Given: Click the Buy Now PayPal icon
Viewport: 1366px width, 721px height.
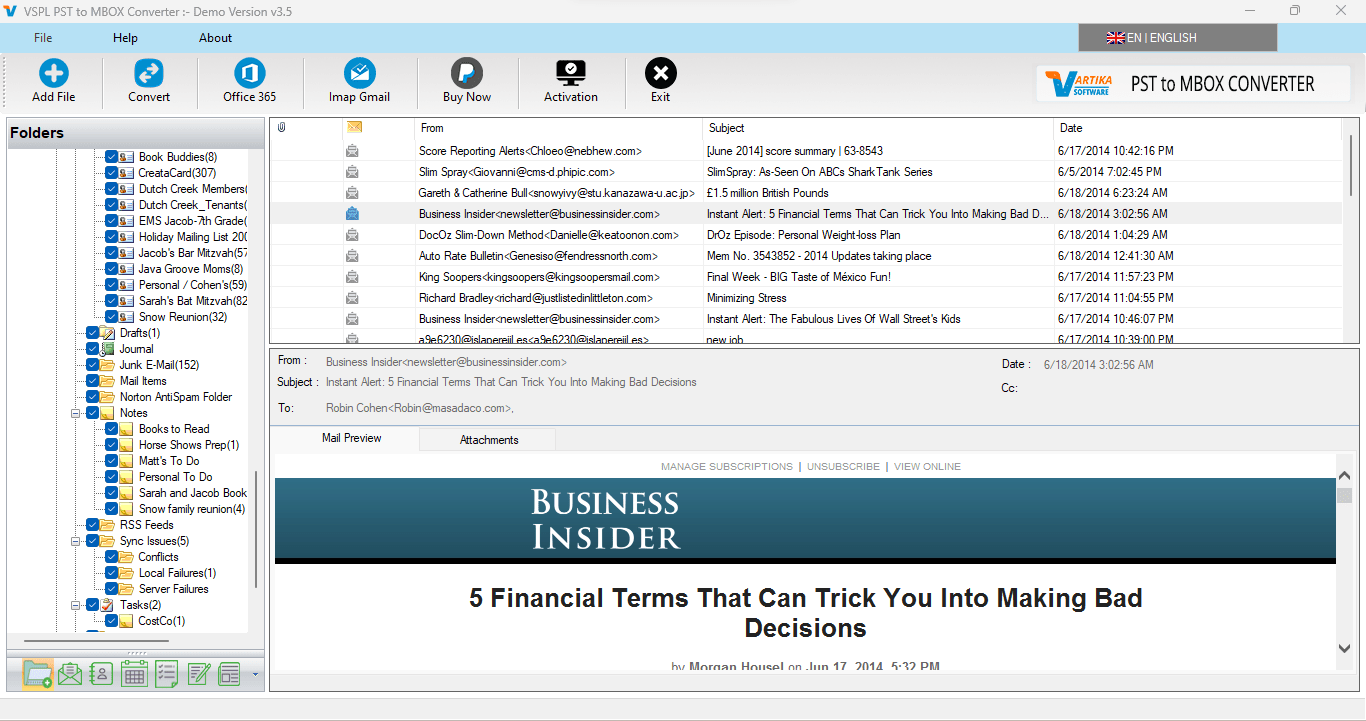Looking at the screenshot, I should tap(467, 74).
